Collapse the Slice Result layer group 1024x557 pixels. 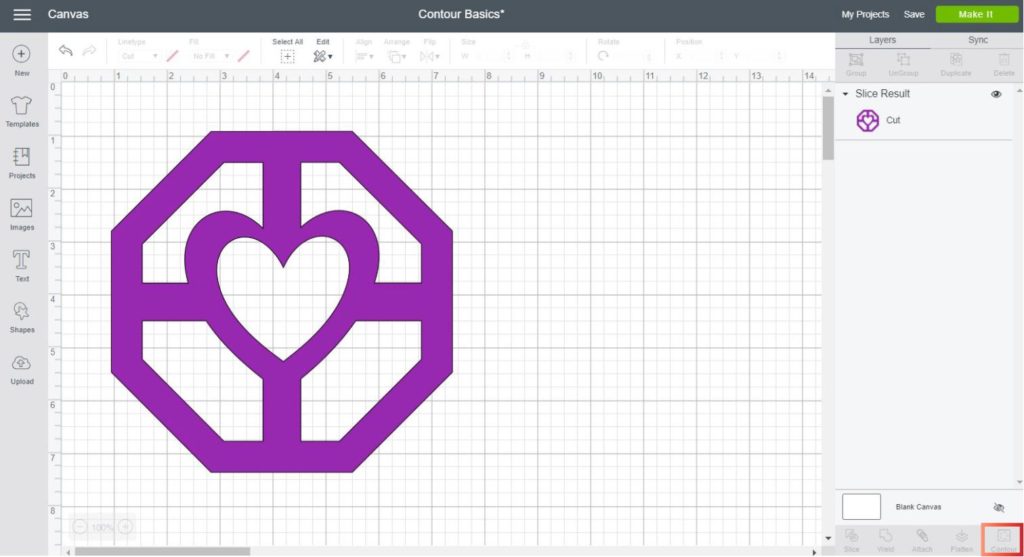(x=845, y=94)
